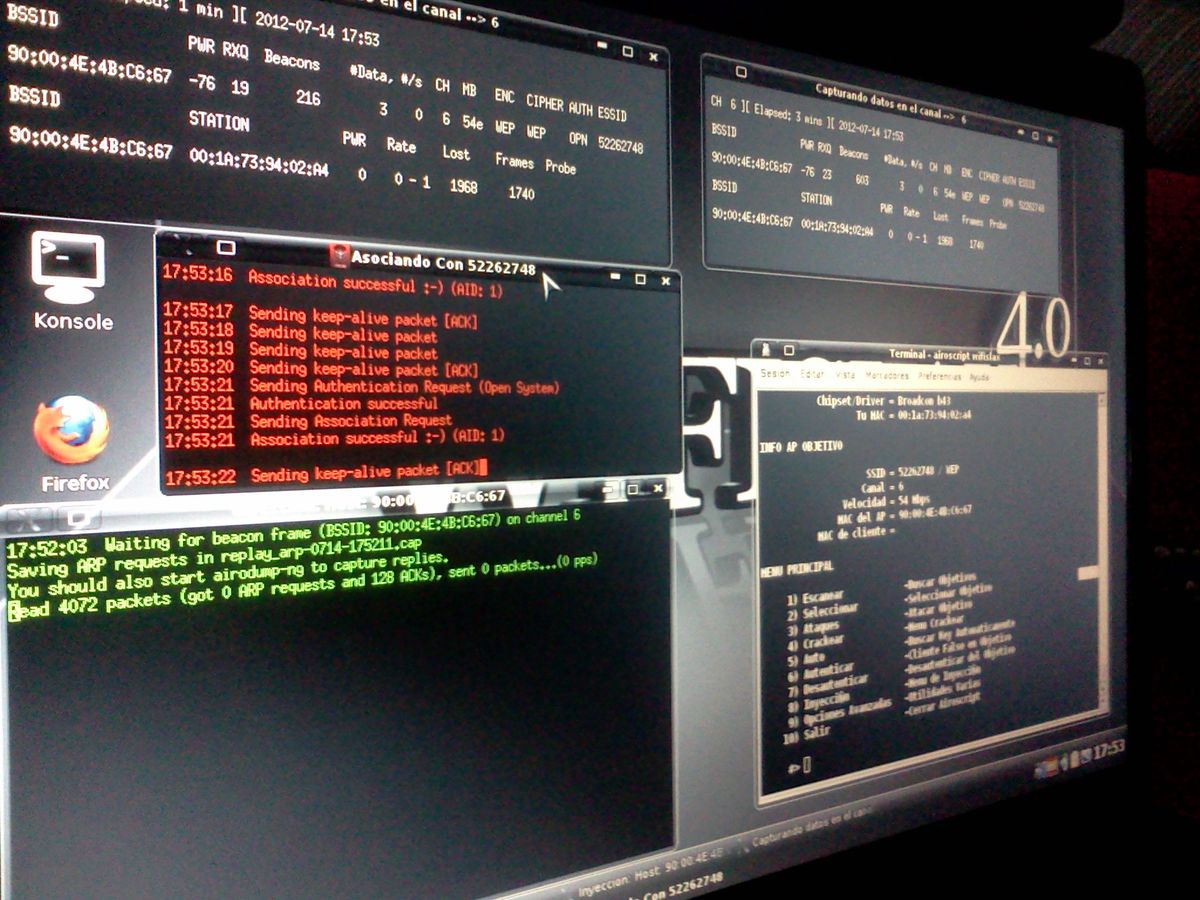Open Vista menu in airoscript Terminal
This screenshot has width=1200, height=900.
pos(845,375)
